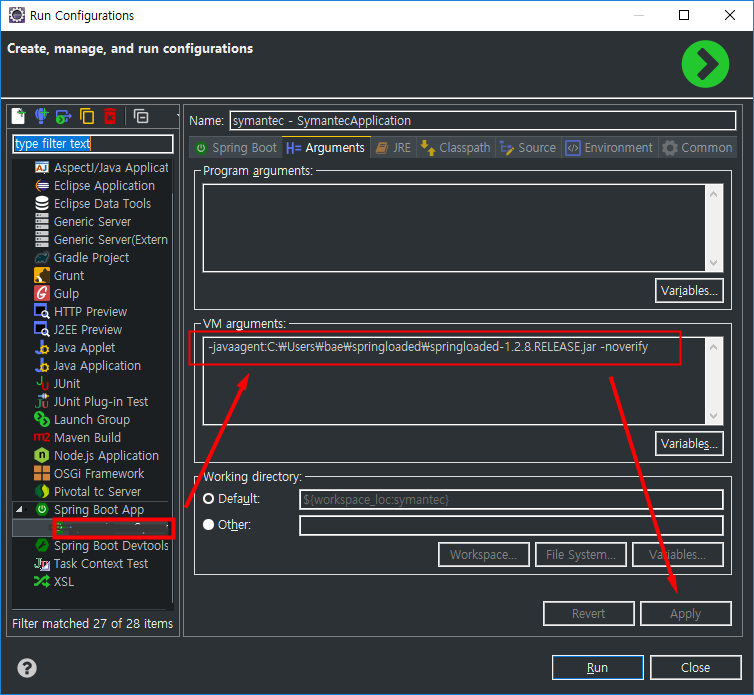Select Launch Group entry
Image resolution: width=754 pixels, height=695 pixels.
click(82, 419)
